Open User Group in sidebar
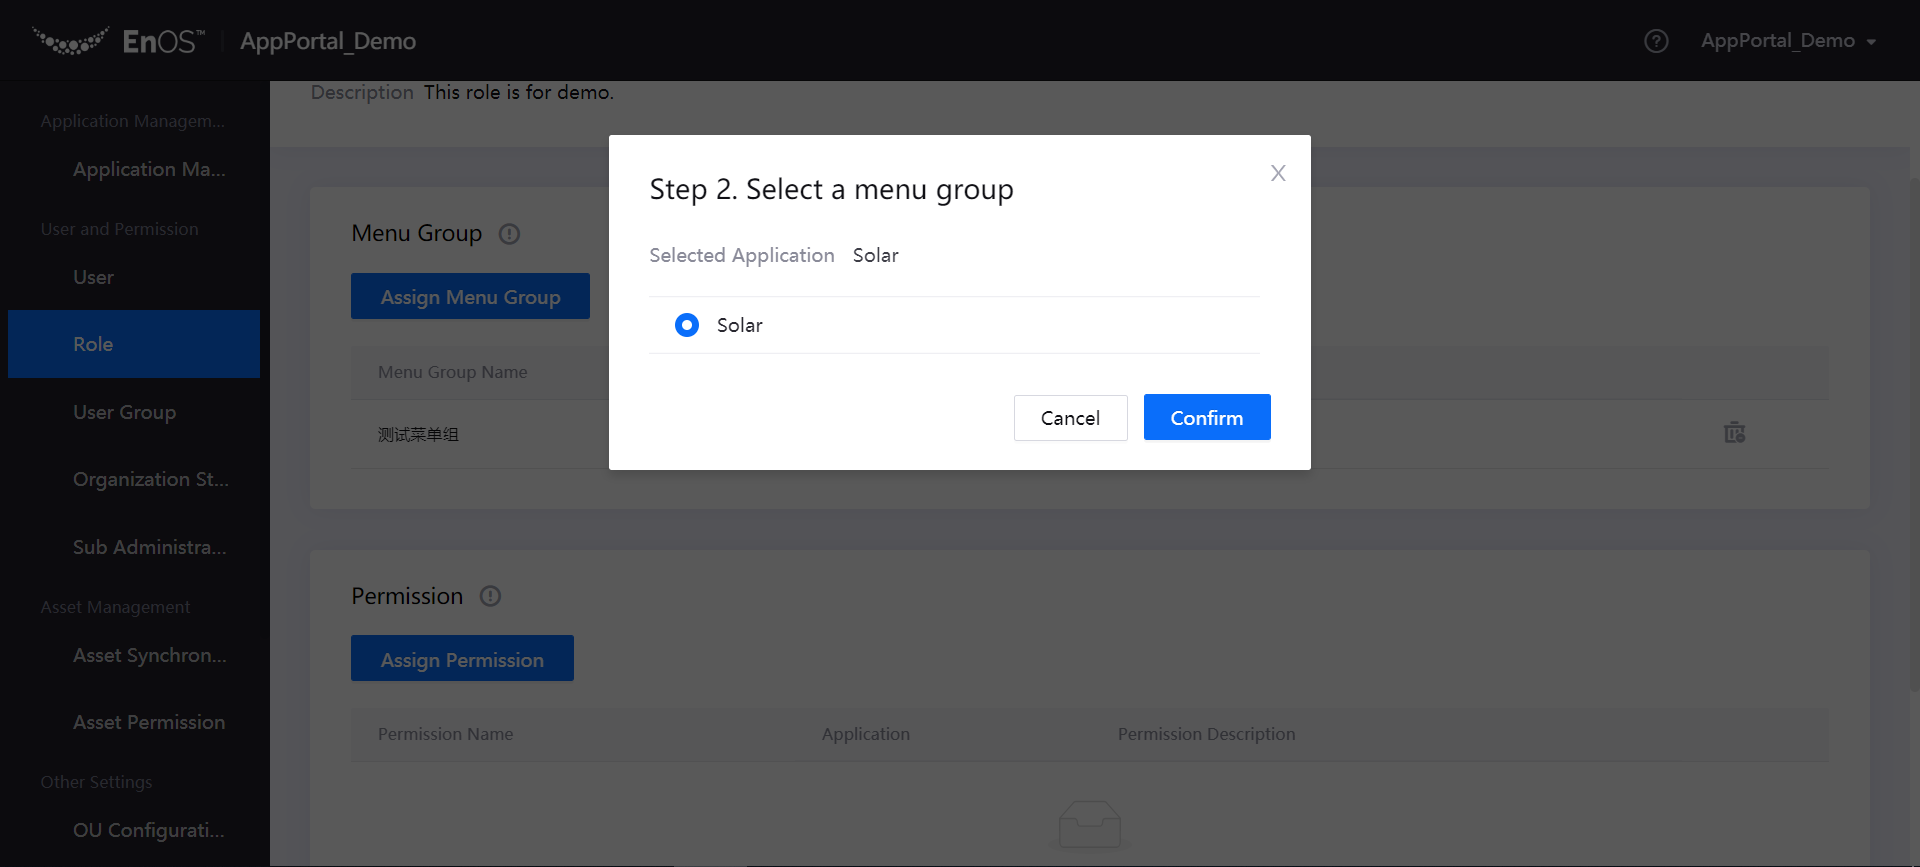 [124, 412]
